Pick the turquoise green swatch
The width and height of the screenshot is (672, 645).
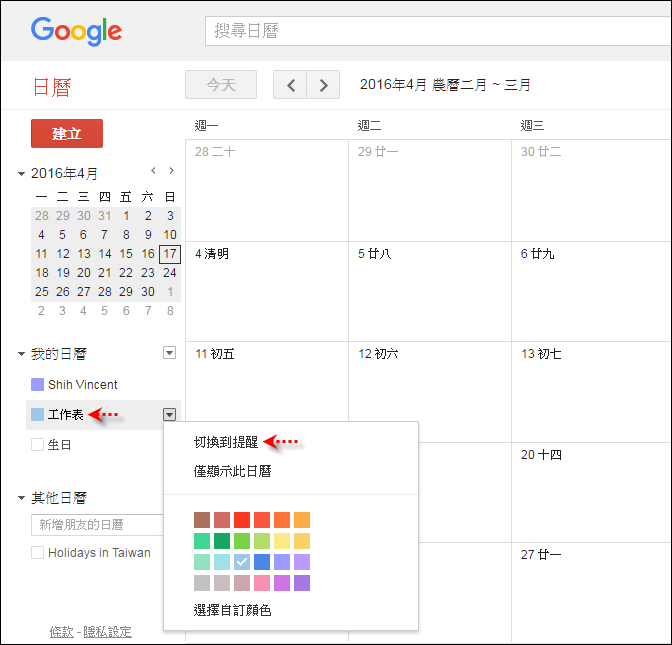click(x=202, y=541)
